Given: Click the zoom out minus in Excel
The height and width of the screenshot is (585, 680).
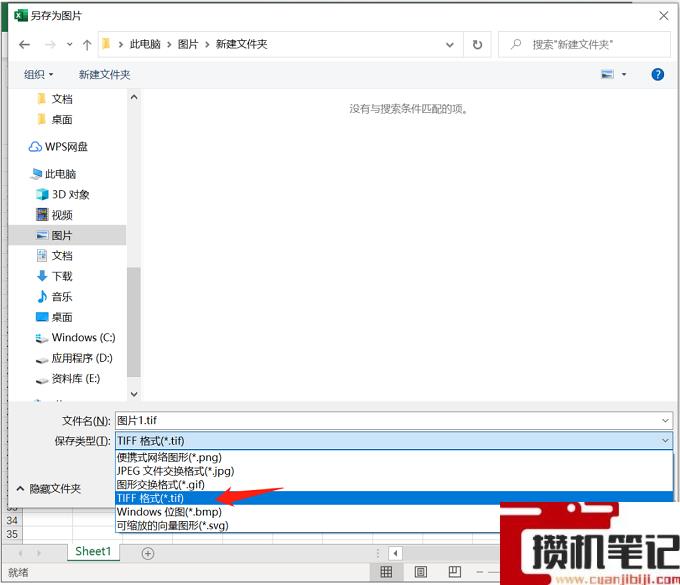Looking at the screenshot, I should [x=480, y=572].
